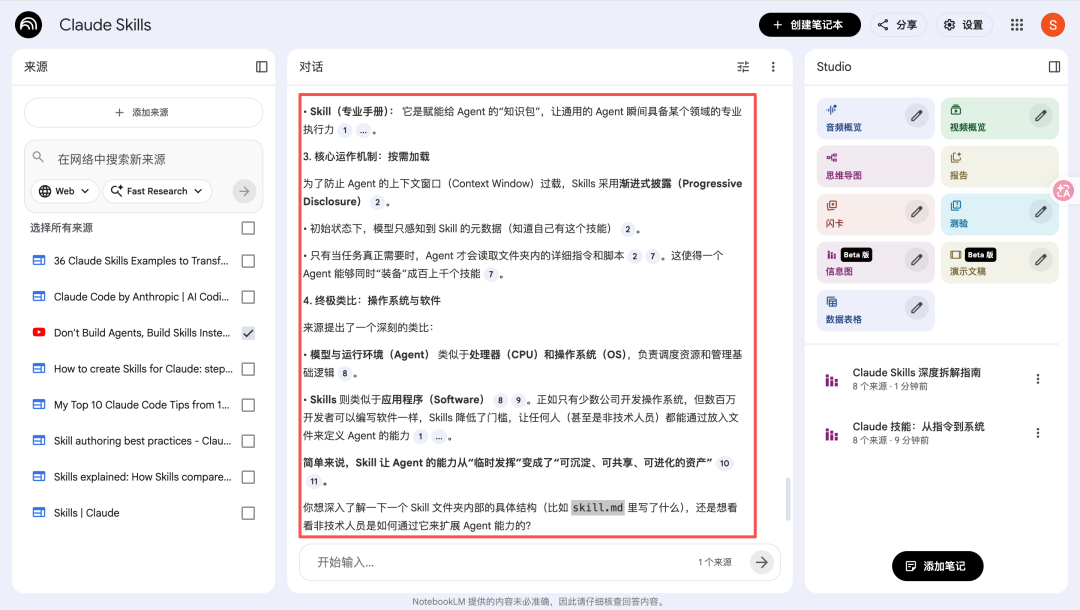Click the YouTube source icon
This screenshot has height=610, width=1080.
39,333
